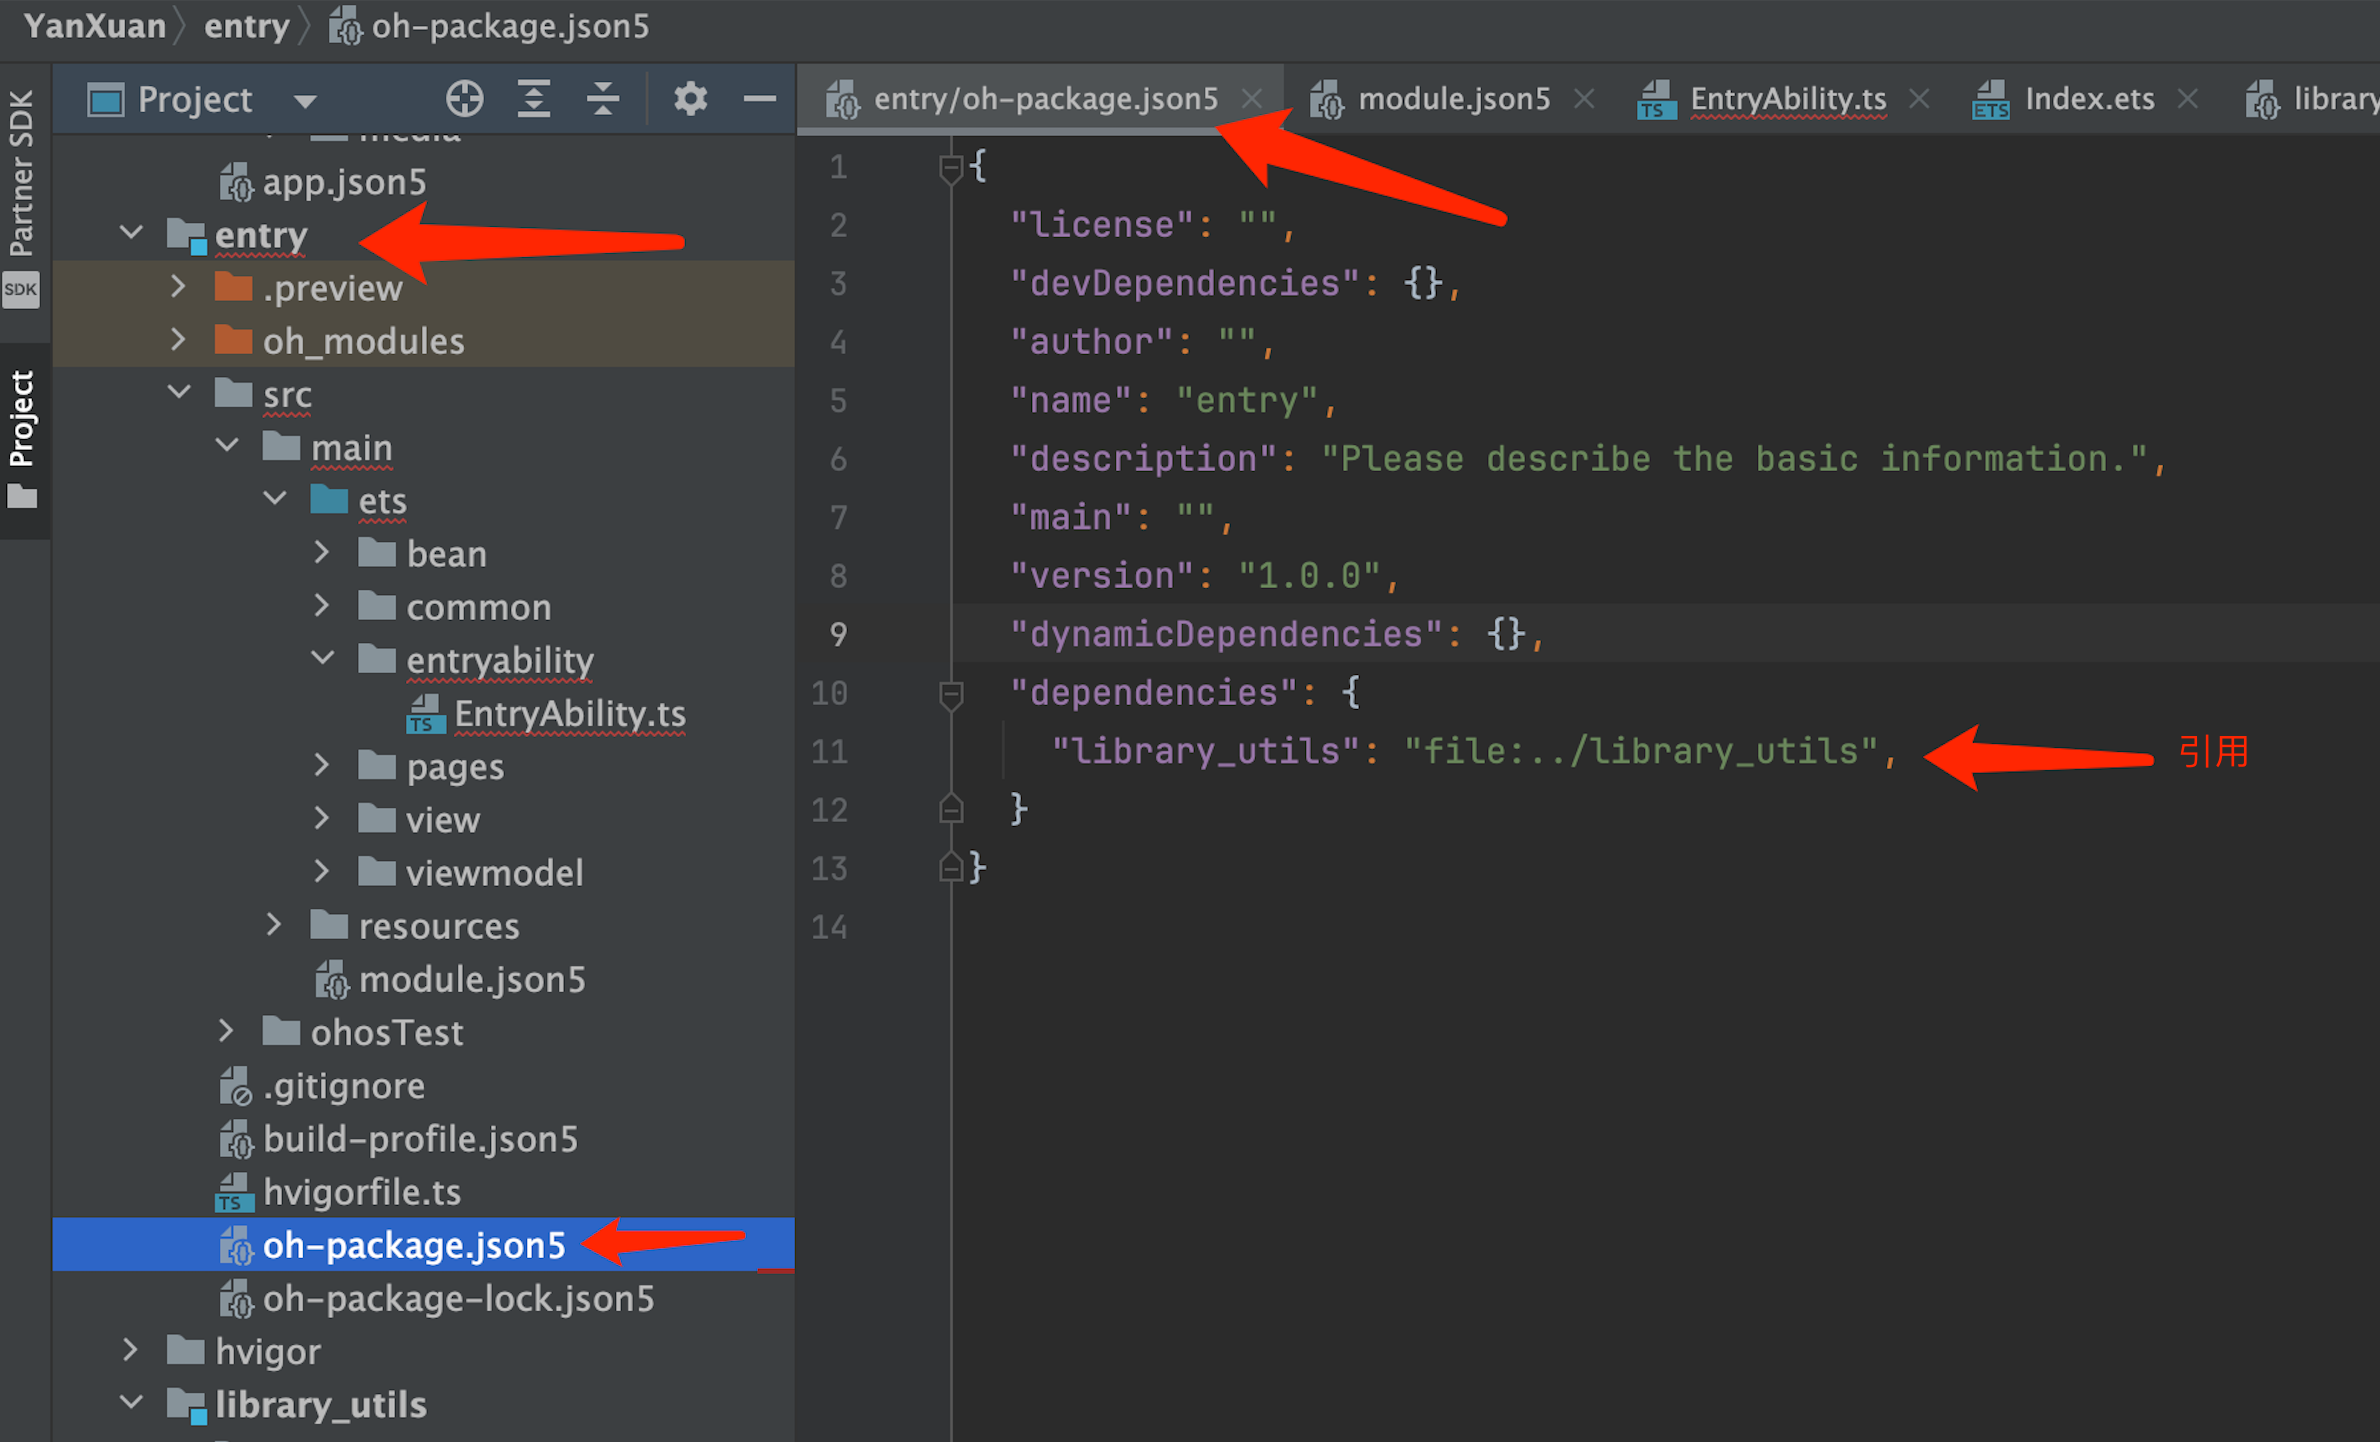Hide the Project panel with minus icon
Screen dimensions: 2380x1442
click(x=760, y=99)
